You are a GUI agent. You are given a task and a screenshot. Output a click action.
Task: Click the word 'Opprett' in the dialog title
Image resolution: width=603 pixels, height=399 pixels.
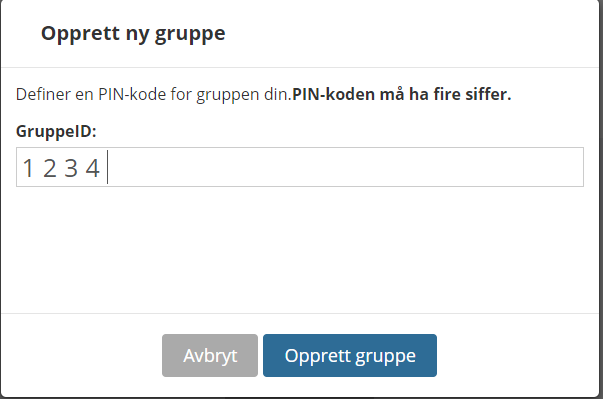point(80,34)
